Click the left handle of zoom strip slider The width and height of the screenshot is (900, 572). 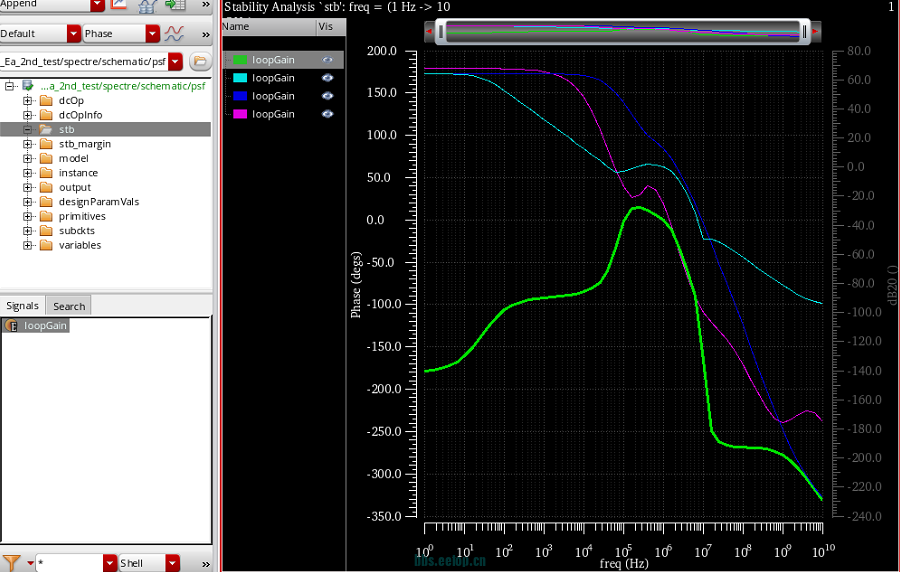point(440,32)
